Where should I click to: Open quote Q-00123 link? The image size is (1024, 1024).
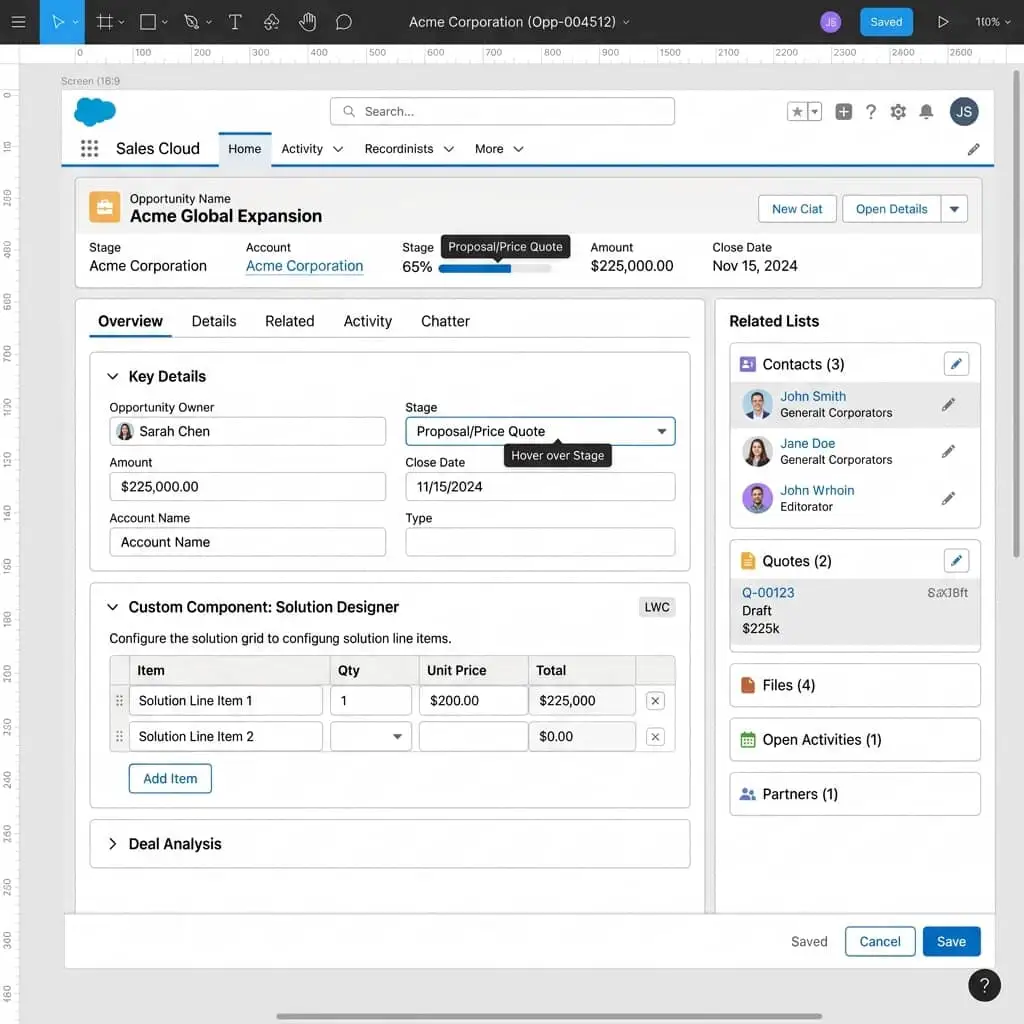[x=768, y=593]
